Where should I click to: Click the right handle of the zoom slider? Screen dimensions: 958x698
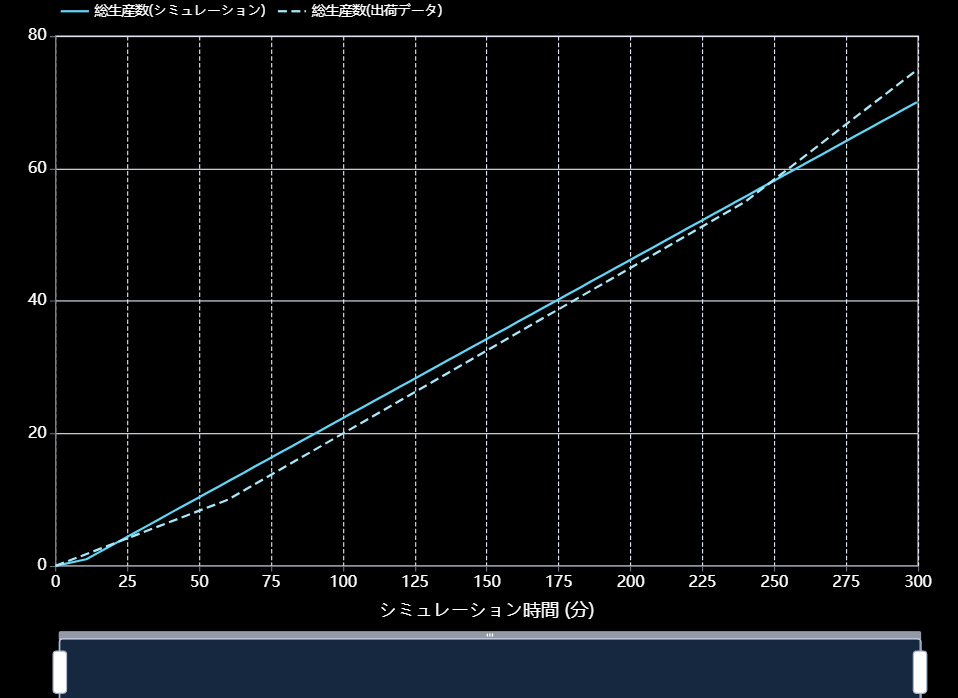click(x=920, y=672)
